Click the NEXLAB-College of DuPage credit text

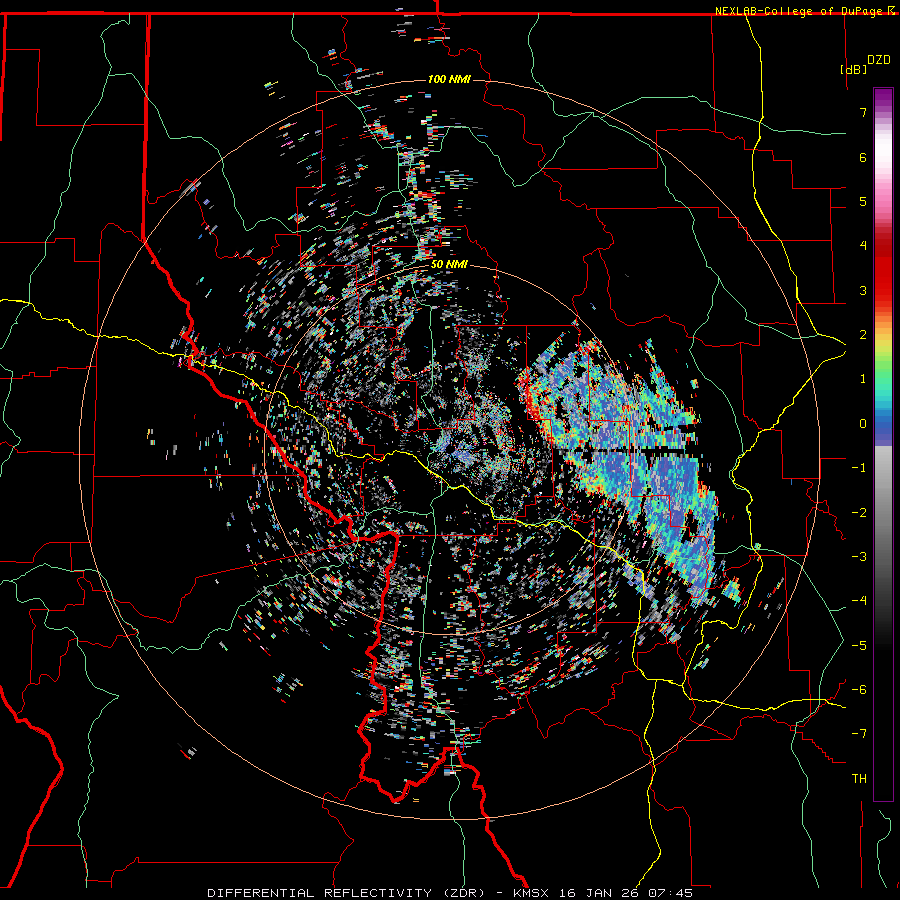798,11
